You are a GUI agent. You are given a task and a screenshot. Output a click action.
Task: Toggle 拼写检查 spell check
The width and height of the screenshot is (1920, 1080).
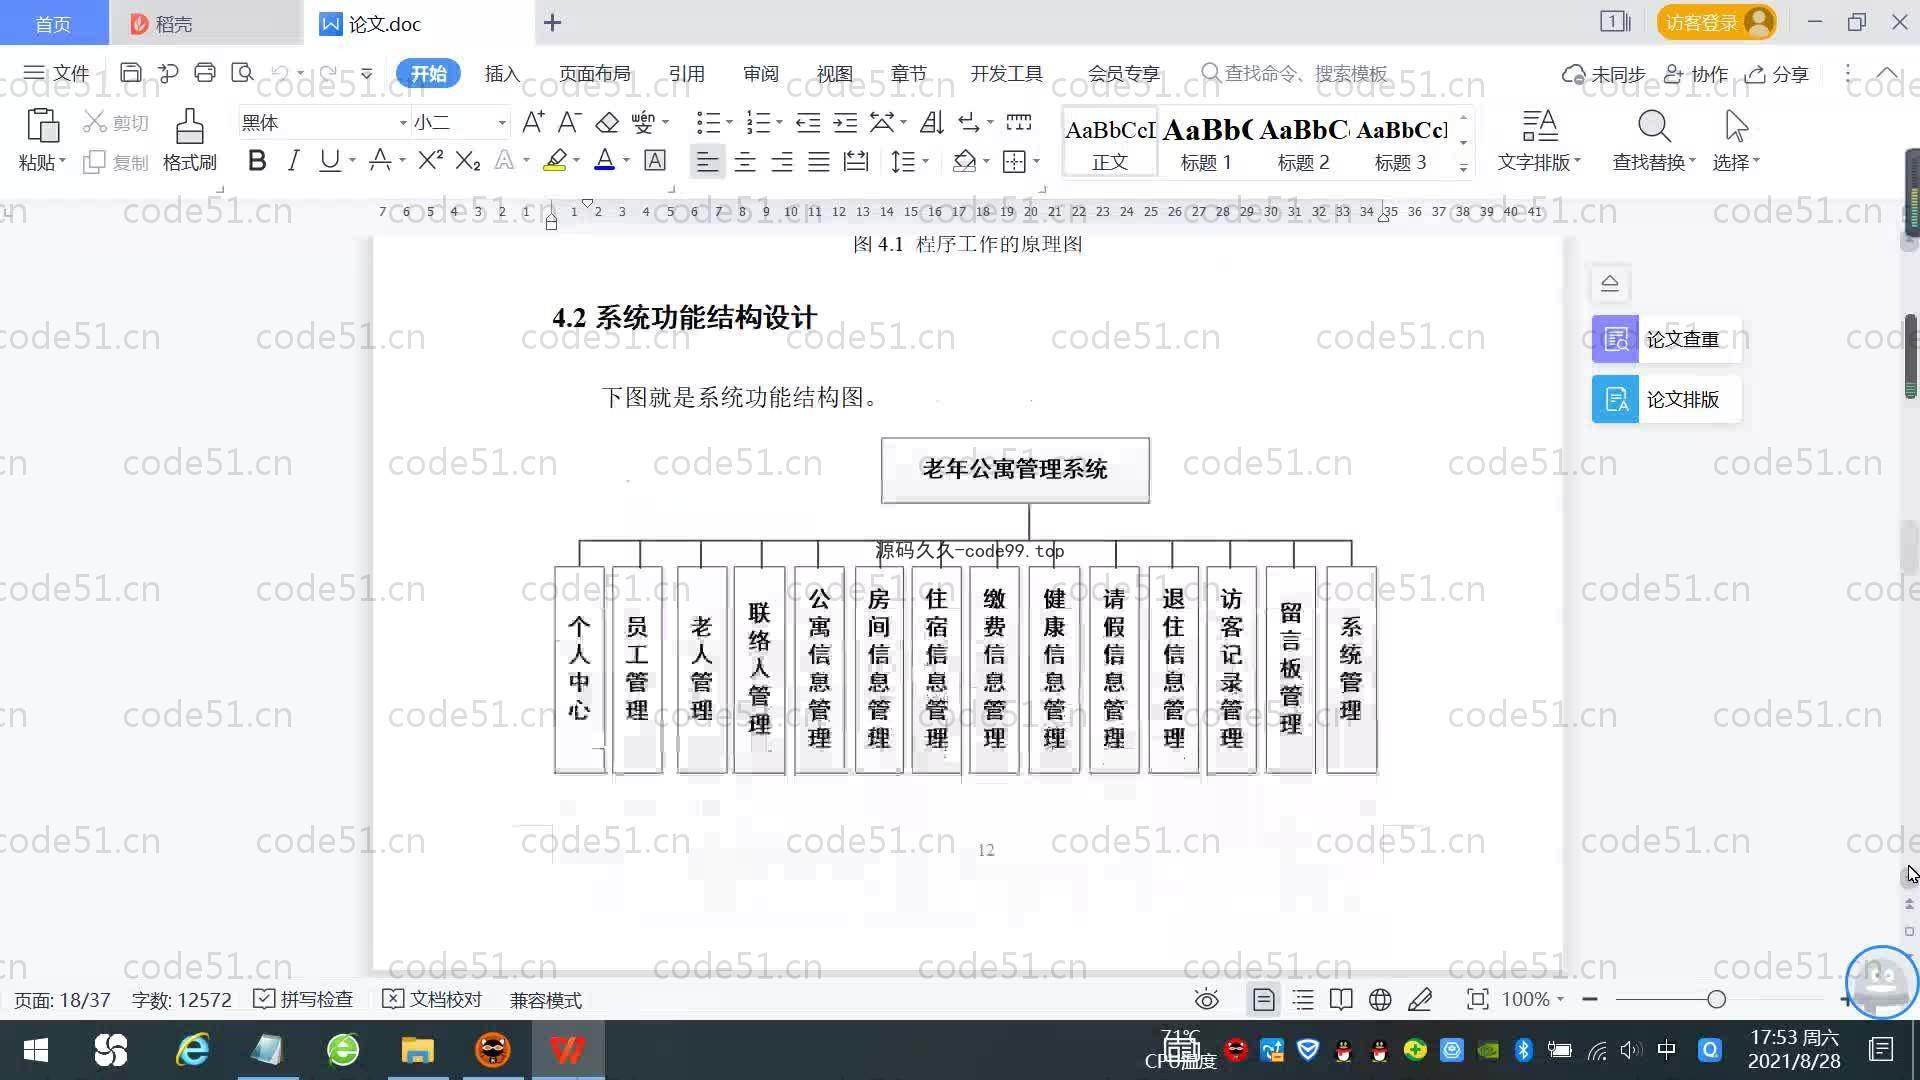coord(304,1000)
